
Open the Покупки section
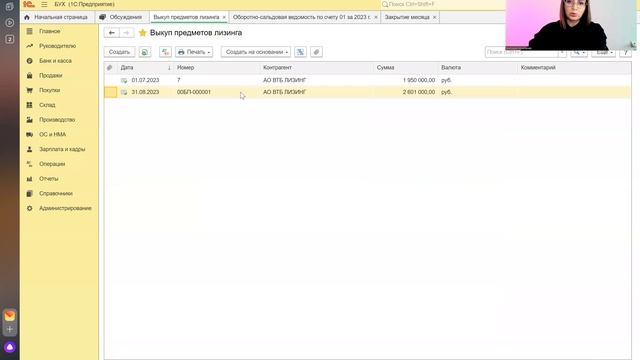coord(49,90)
